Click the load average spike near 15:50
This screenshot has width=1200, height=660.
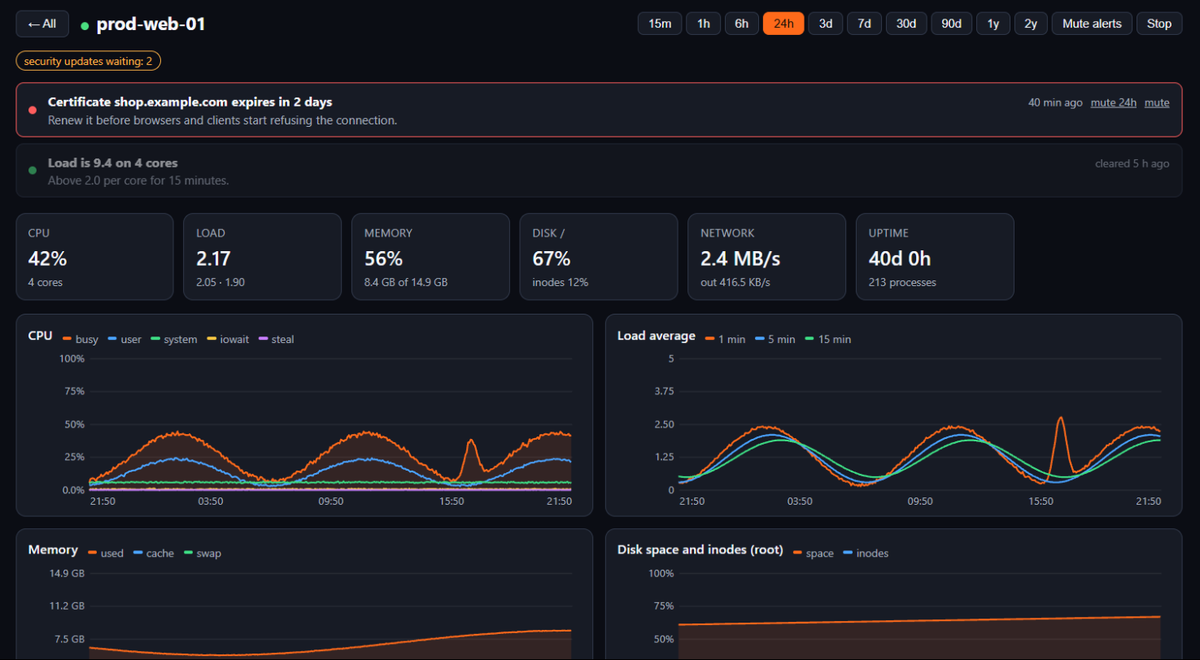[1061, 419]
